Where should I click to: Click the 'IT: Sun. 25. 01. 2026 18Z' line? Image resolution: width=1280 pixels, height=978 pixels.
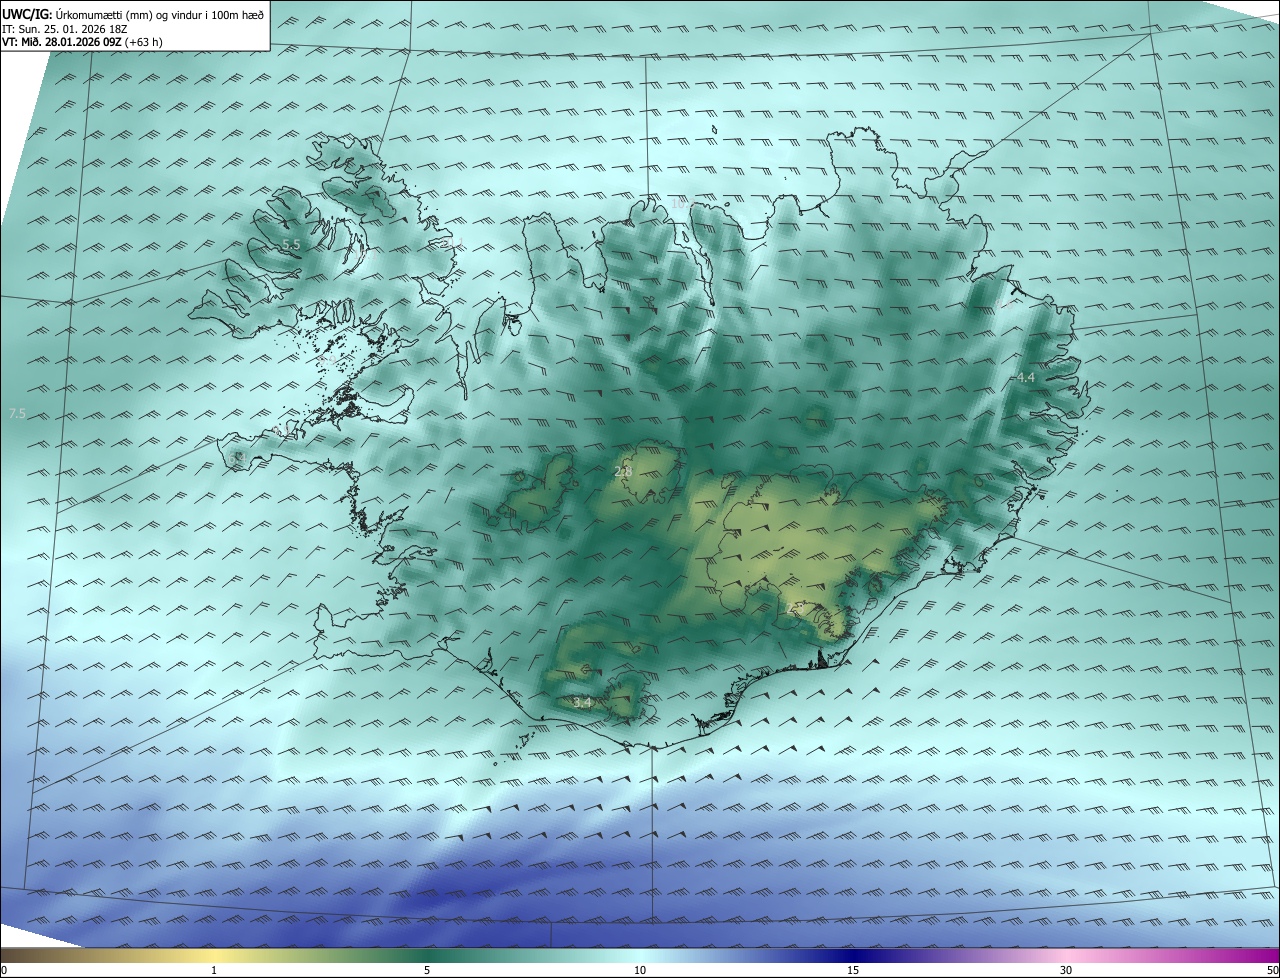(x=65, y=29)
